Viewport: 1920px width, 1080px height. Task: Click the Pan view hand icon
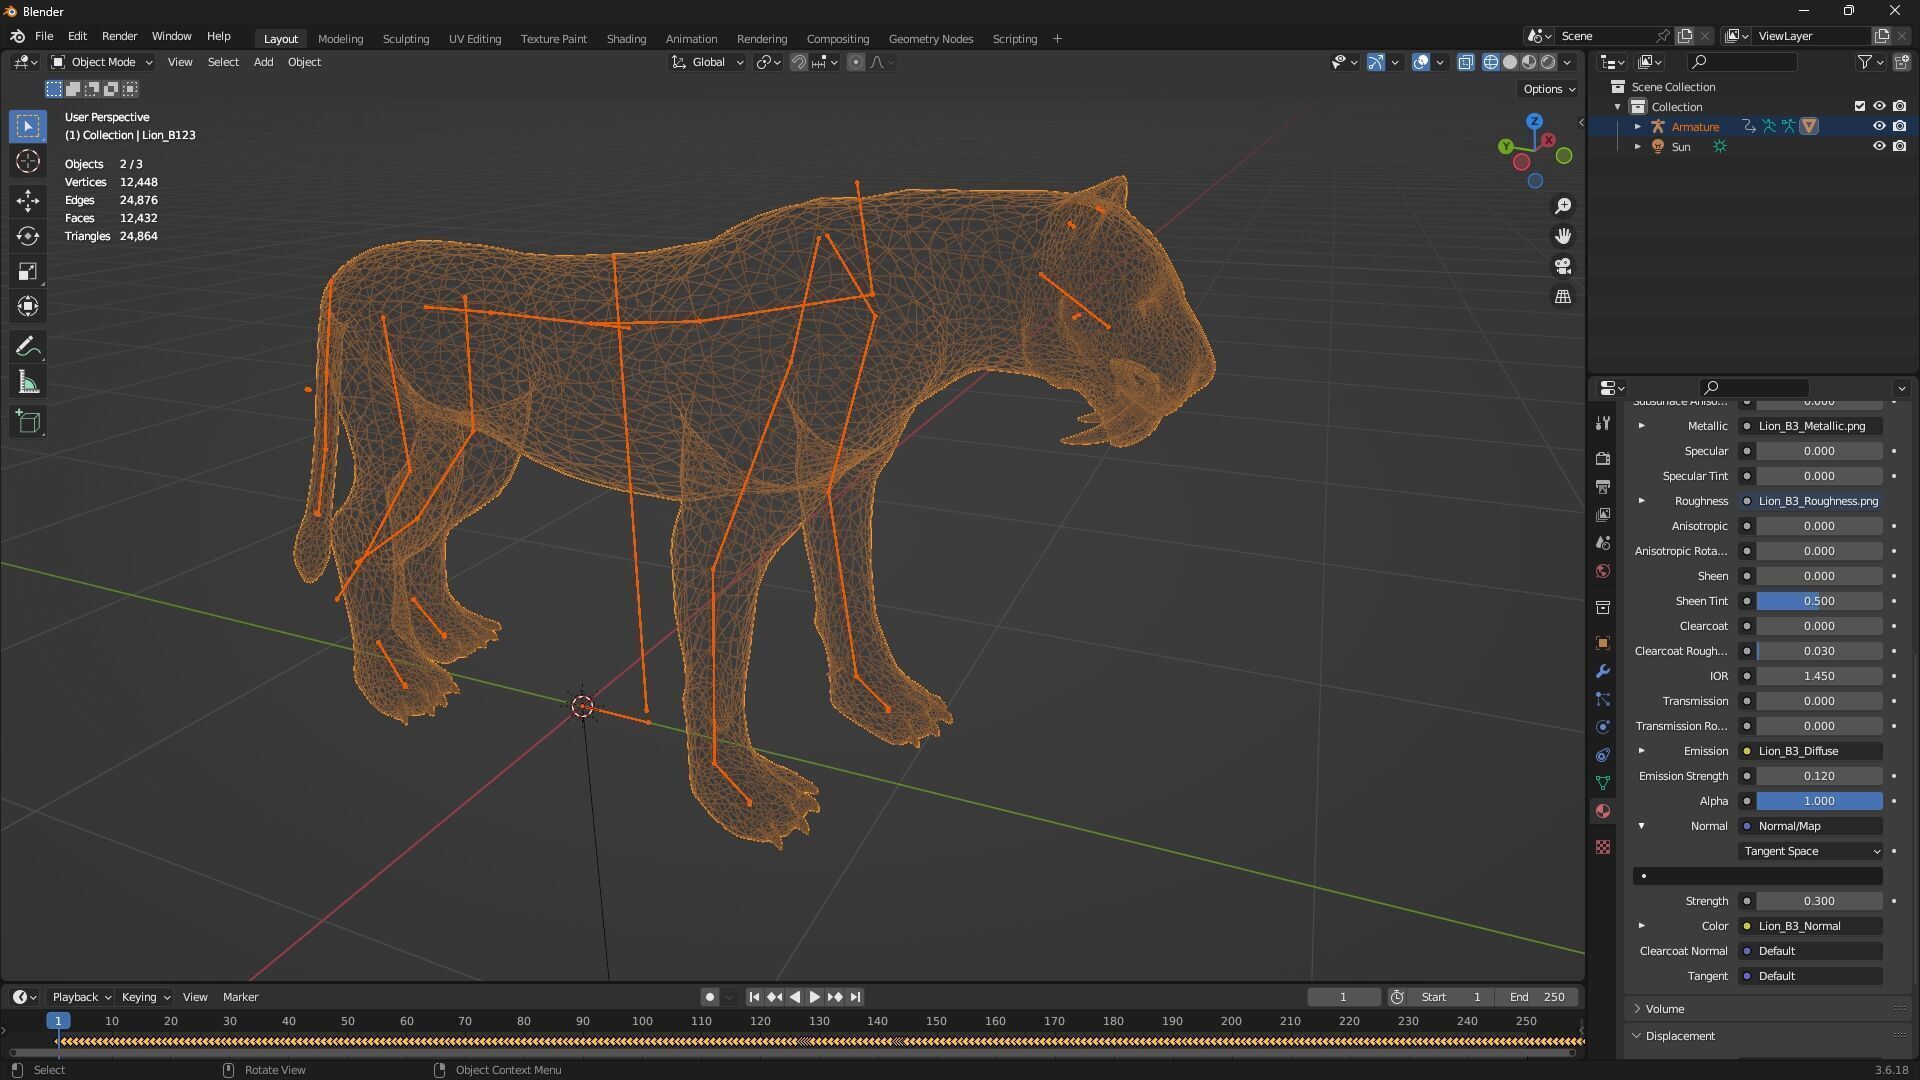click(x=1562, y=236)
